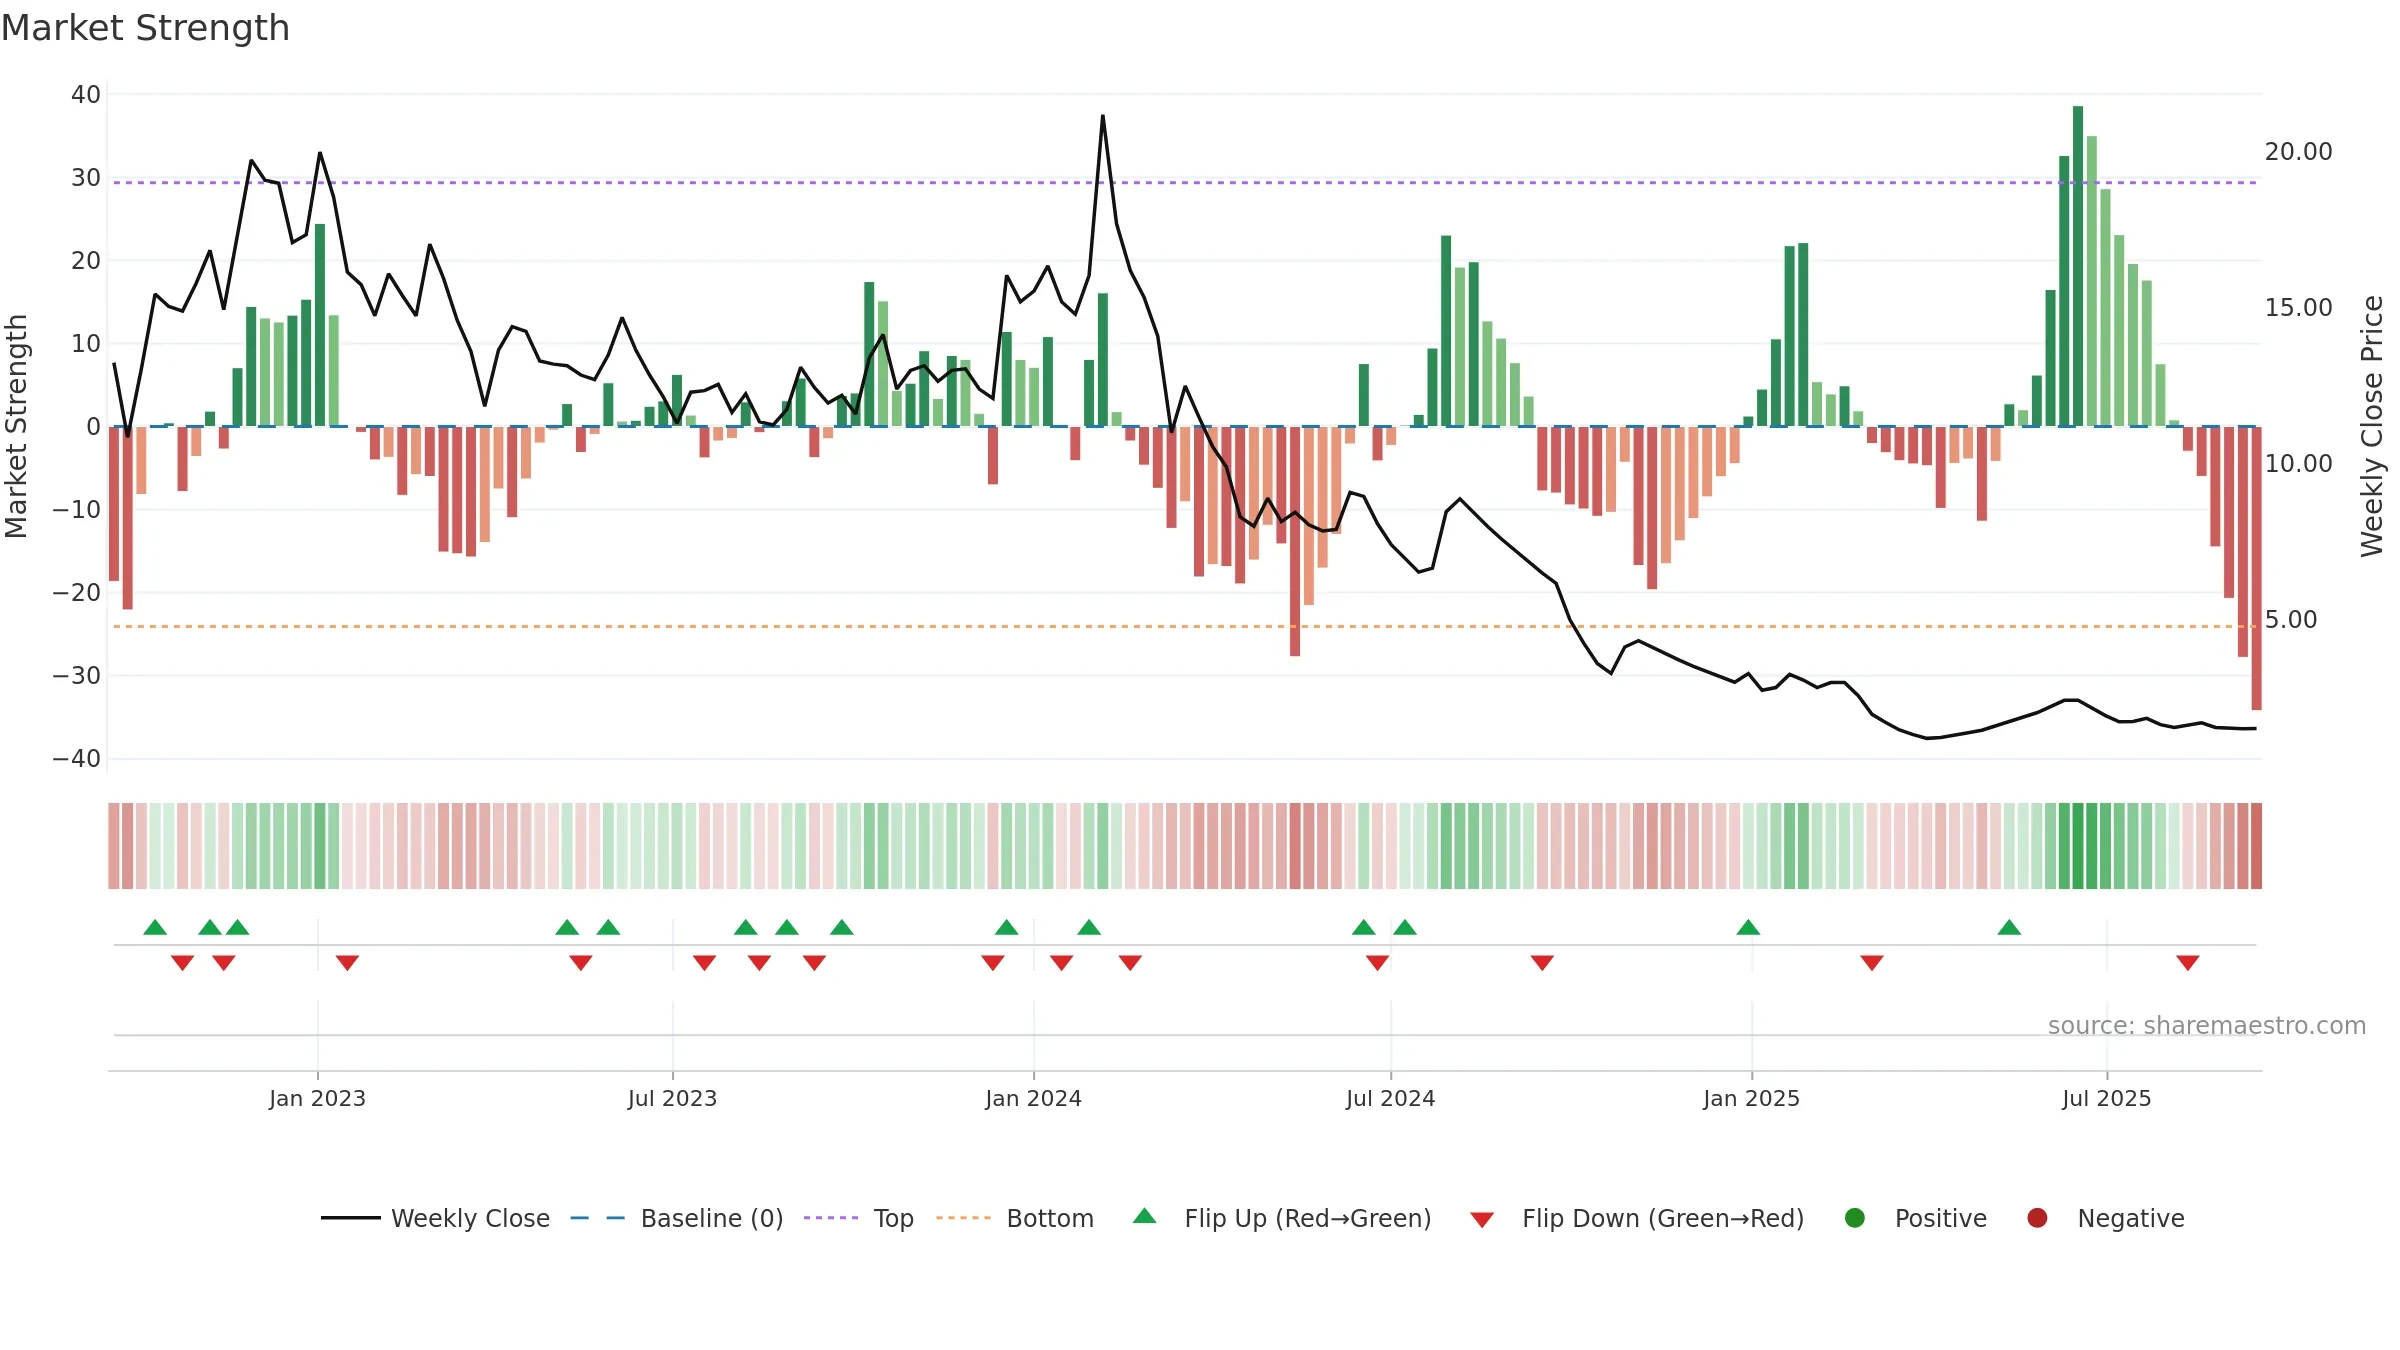Select the flip-down marker between Jan and Jul 2025
Viewport: 2400px width, 1350px height.
1872,963
